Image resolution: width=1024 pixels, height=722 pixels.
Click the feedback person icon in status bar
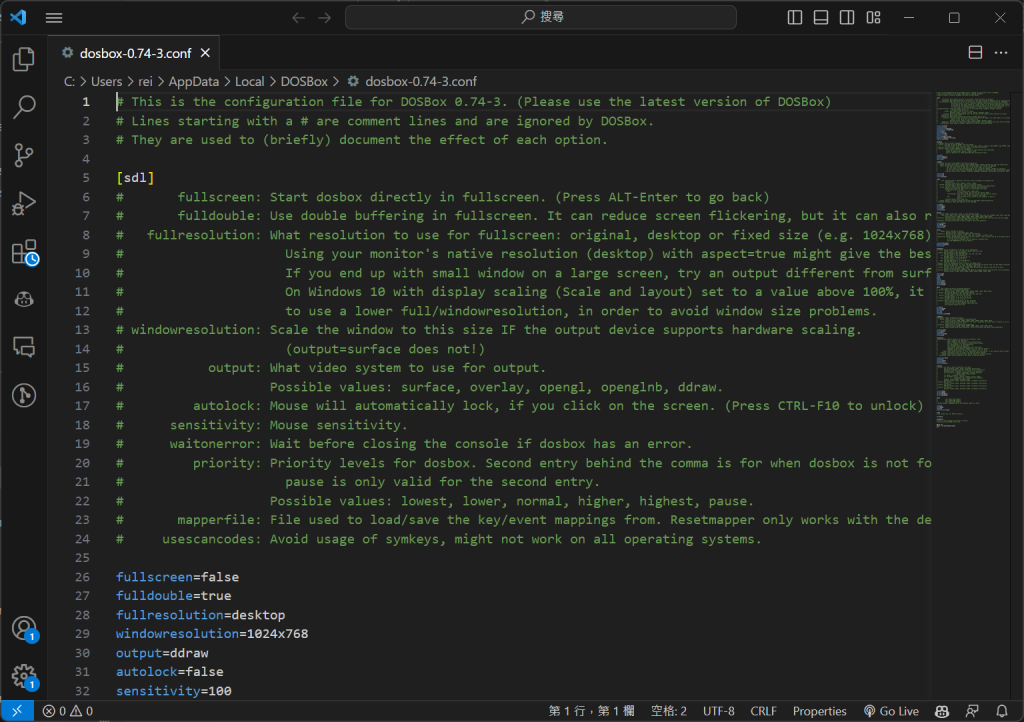(972, 711)
